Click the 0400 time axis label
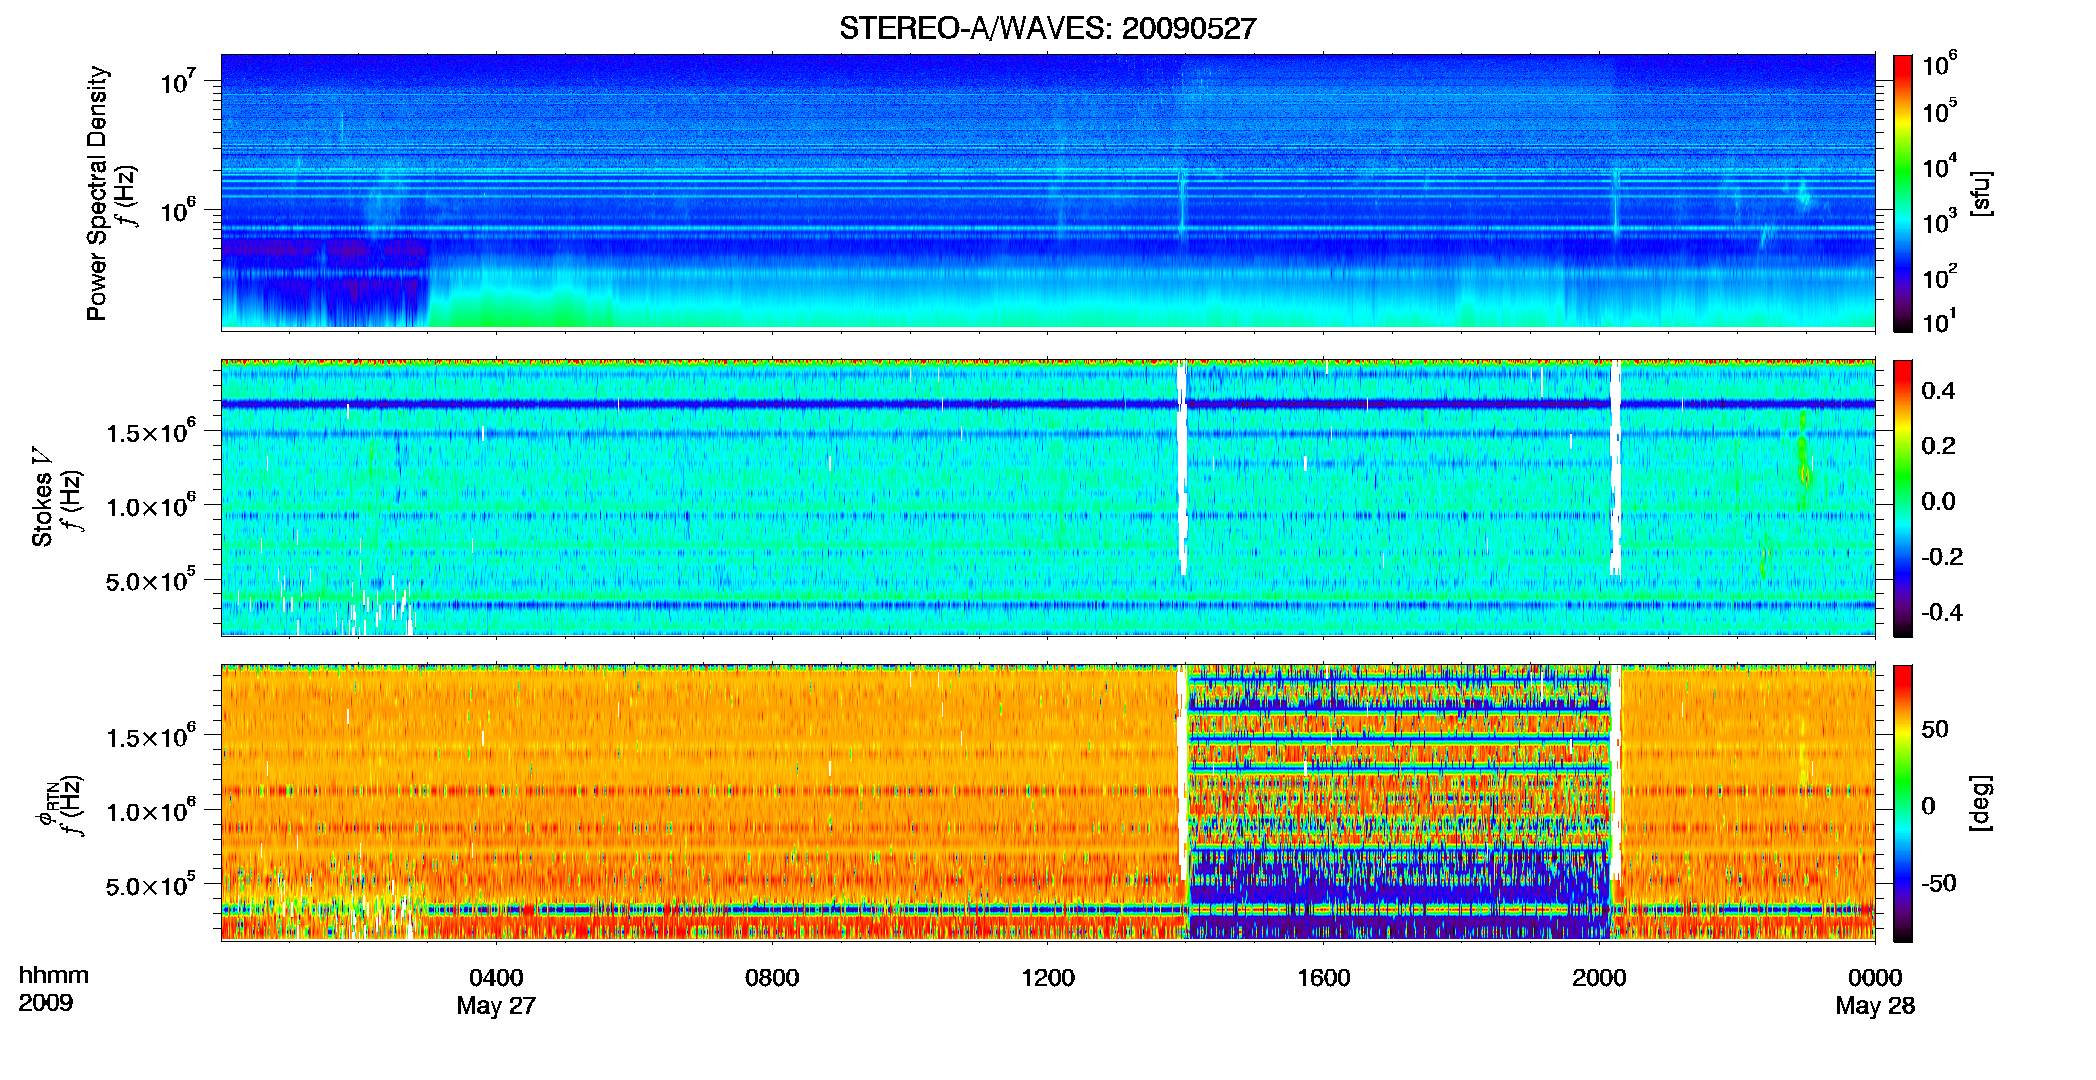 (496, 978)
